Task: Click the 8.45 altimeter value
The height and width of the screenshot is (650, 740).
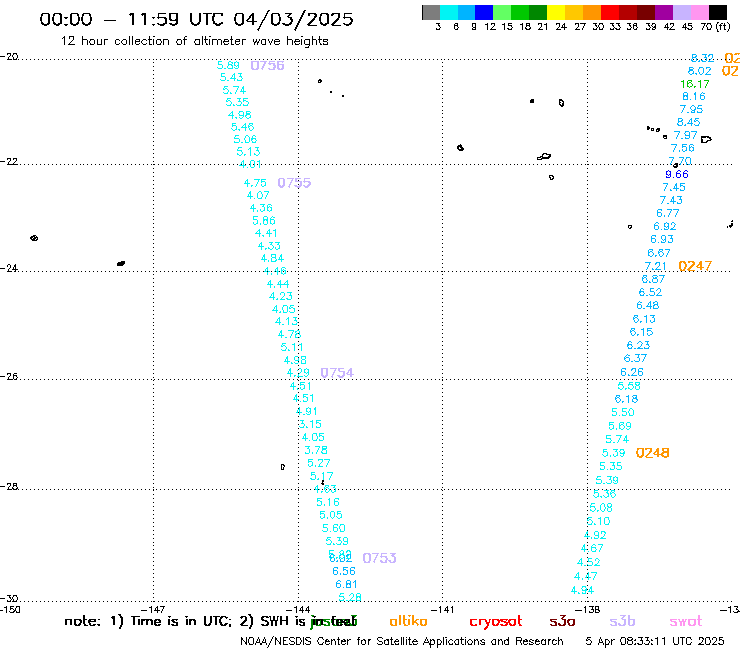Action: [689, 122]
